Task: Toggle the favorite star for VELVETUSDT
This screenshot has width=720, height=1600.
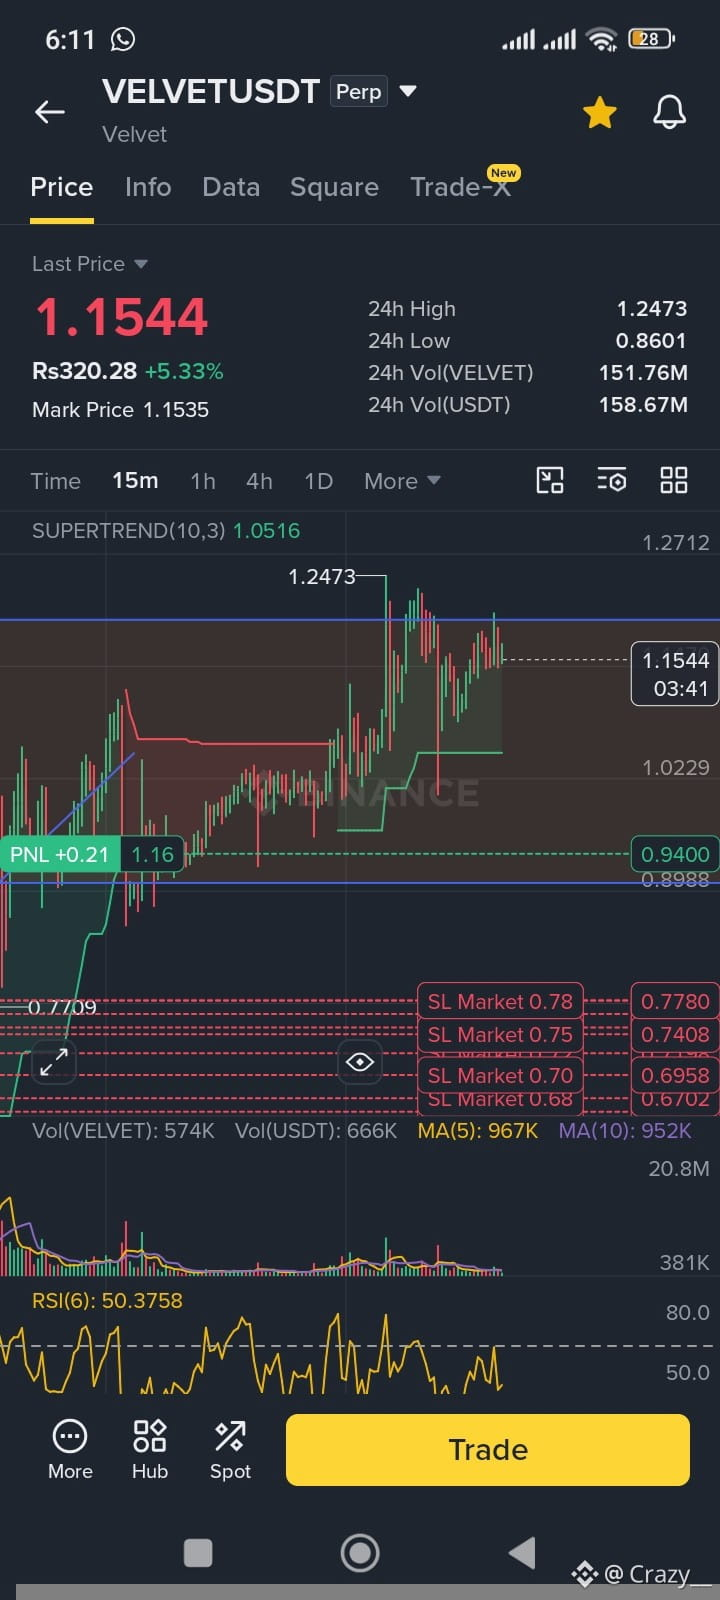Action: pyautogui.click(x=600, y=112)
